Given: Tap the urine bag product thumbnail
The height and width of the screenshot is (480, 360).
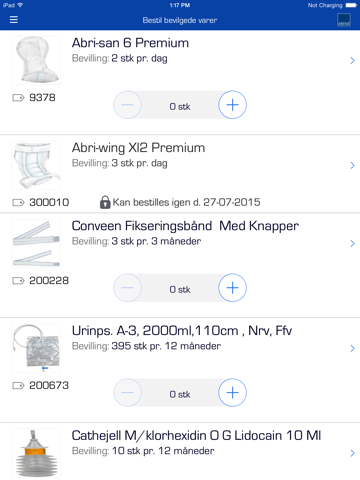Looking at the screenshot, I should point(36,348).
